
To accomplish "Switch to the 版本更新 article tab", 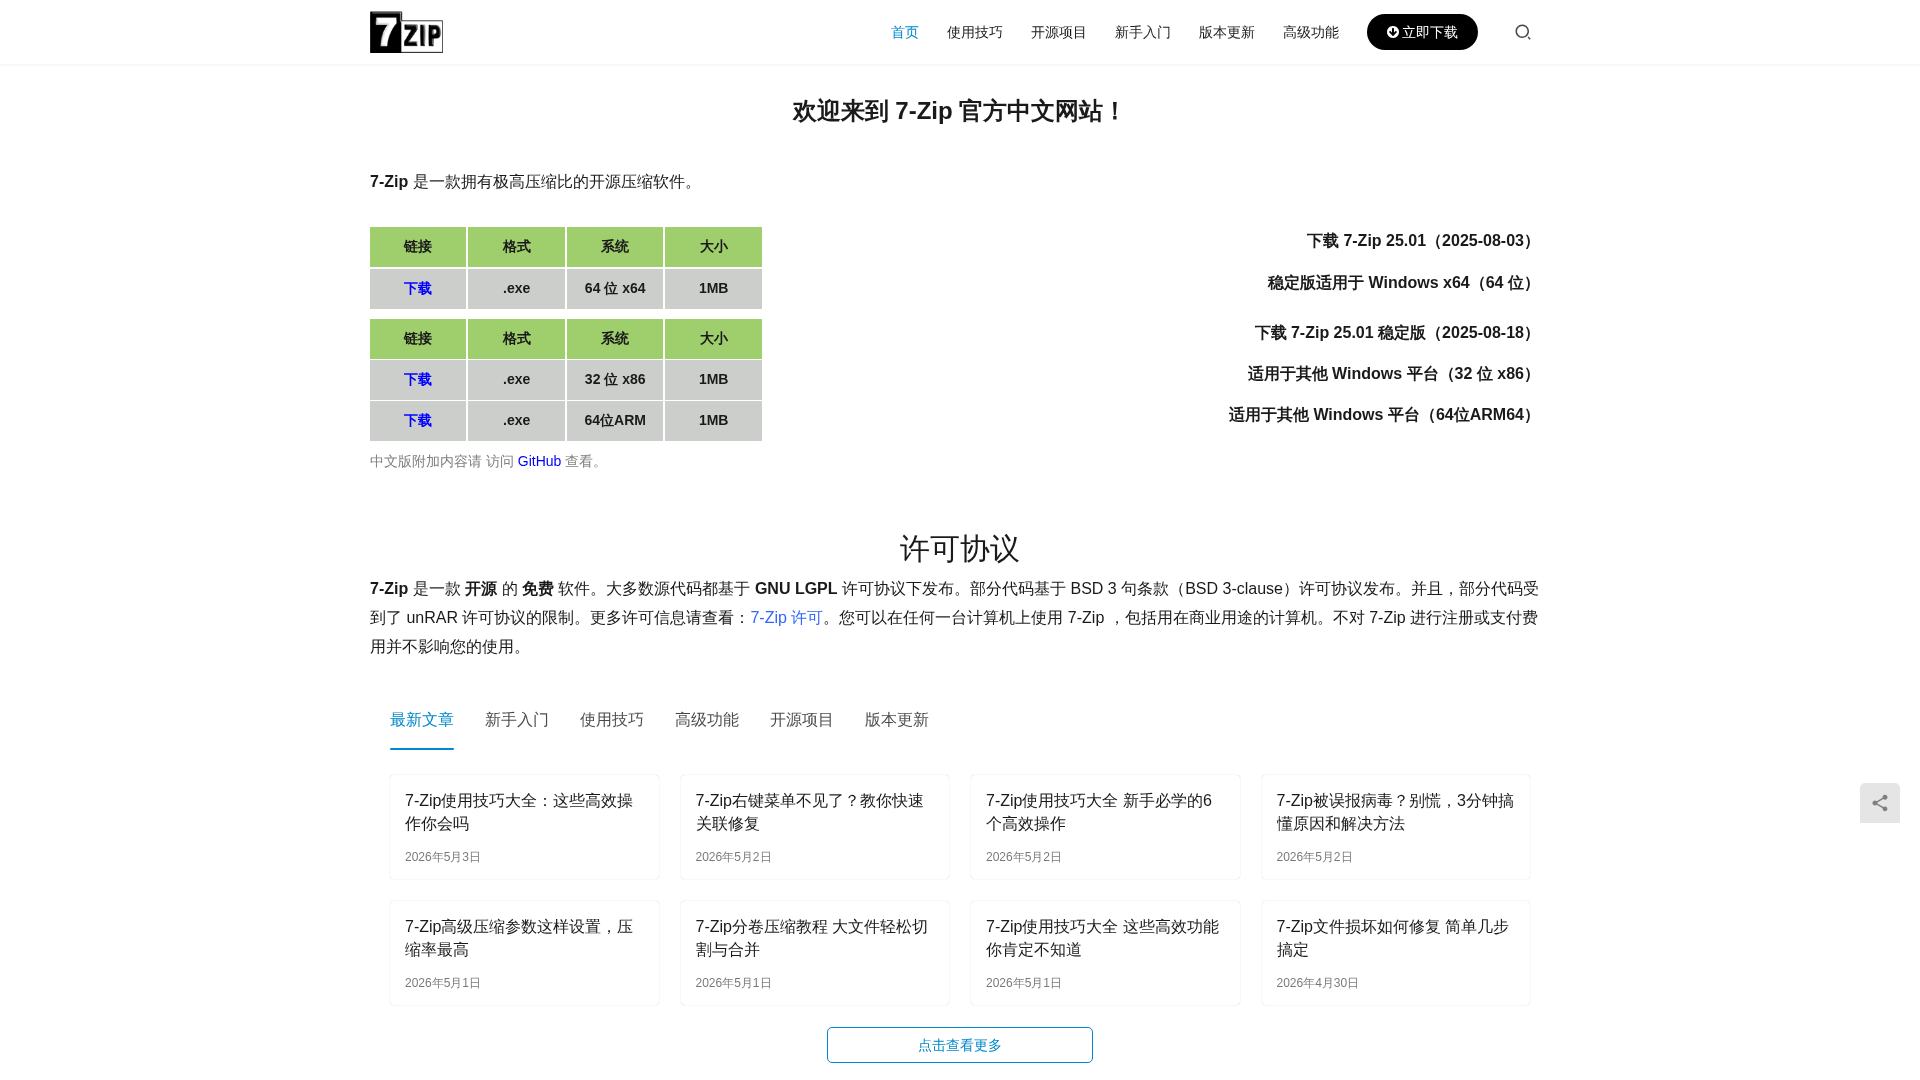I will pos(897,720).
